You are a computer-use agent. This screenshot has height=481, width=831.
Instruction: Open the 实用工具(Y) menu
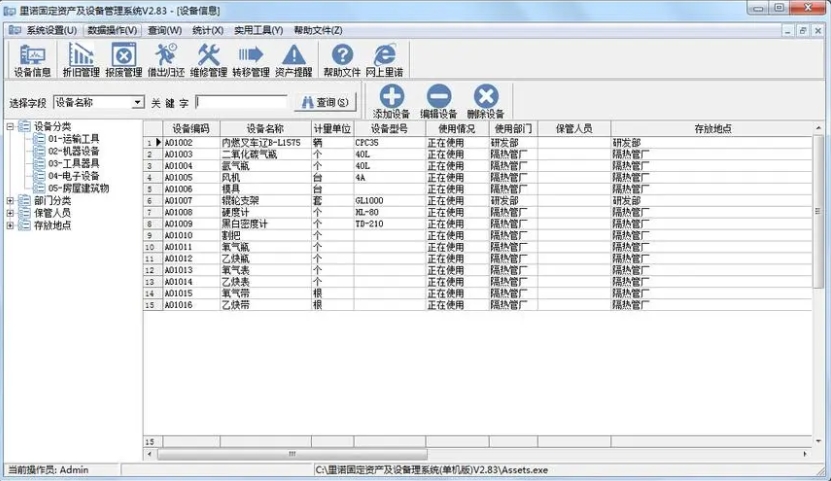[259, 30]
